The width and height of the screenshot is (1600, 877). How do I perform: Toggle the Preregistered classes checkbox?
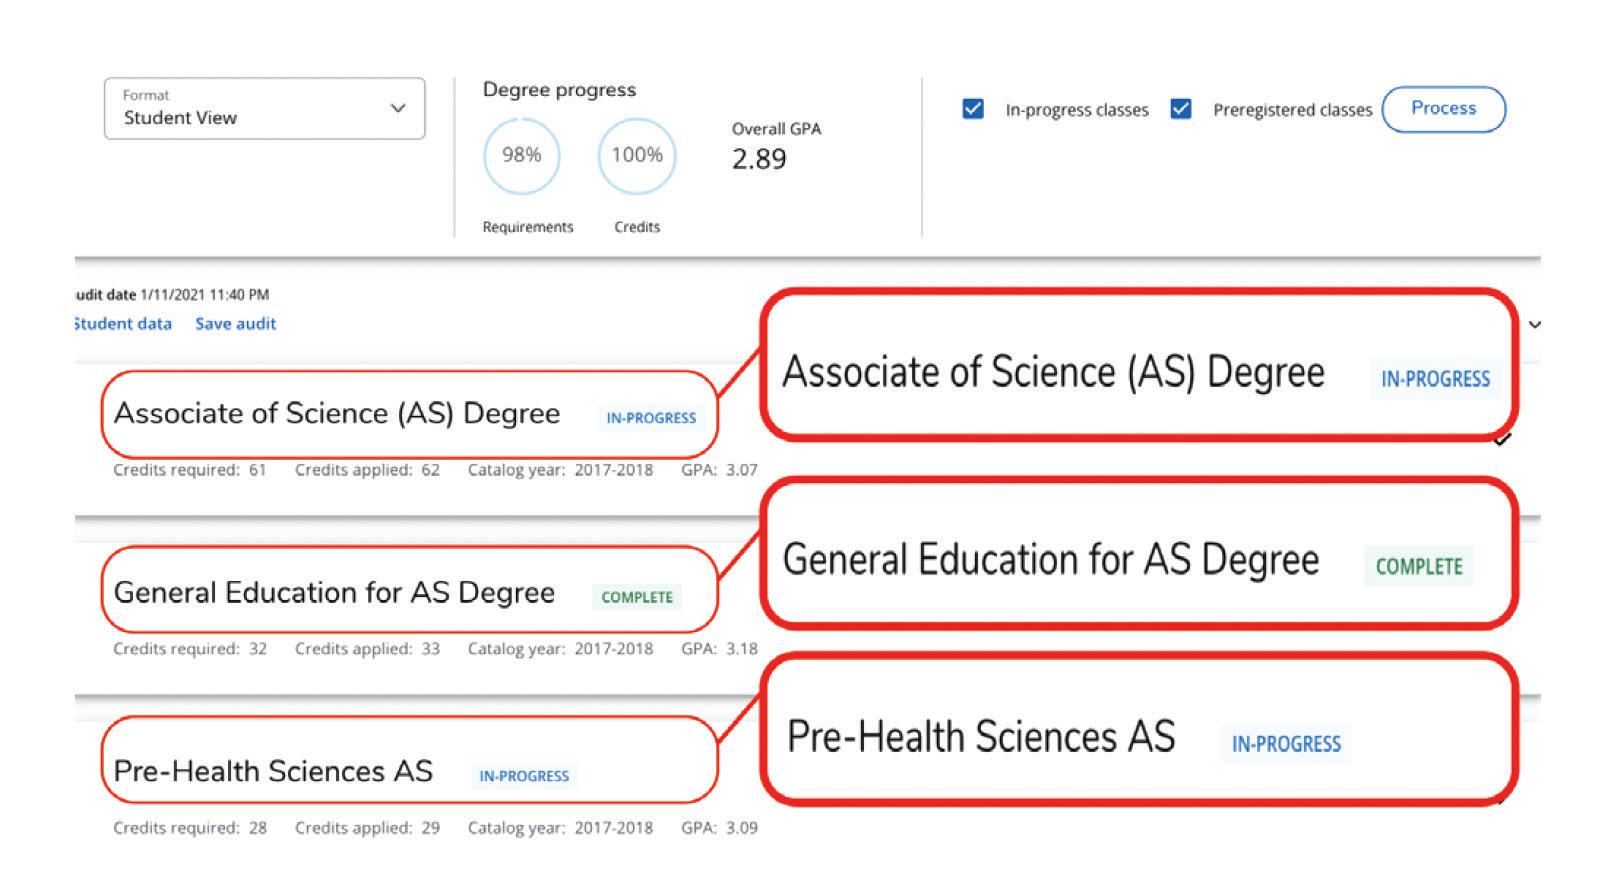pyautogui.click(x=1181, y=109)
